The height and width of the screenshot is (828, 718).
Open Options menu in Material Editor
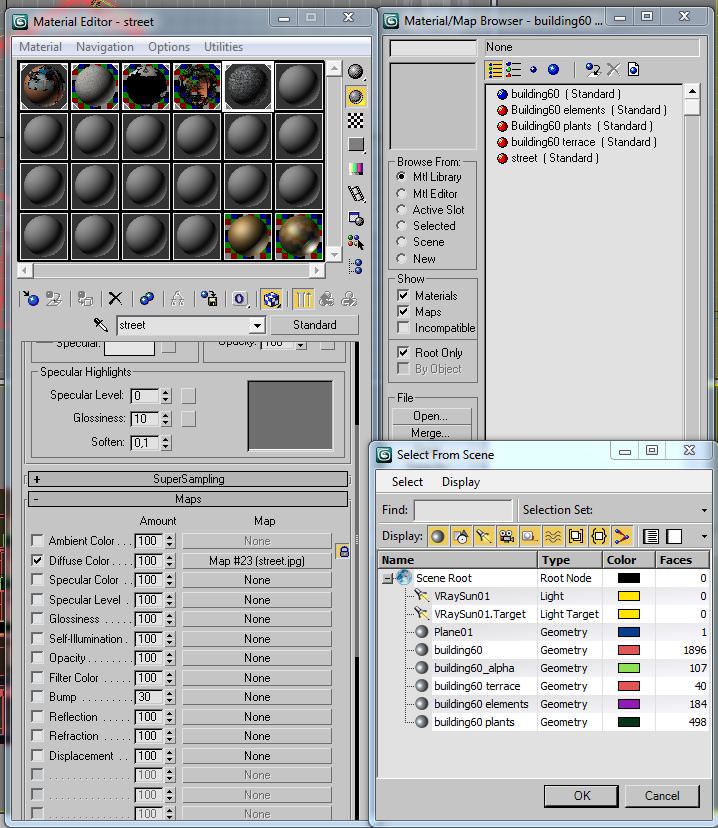point(168,47)
